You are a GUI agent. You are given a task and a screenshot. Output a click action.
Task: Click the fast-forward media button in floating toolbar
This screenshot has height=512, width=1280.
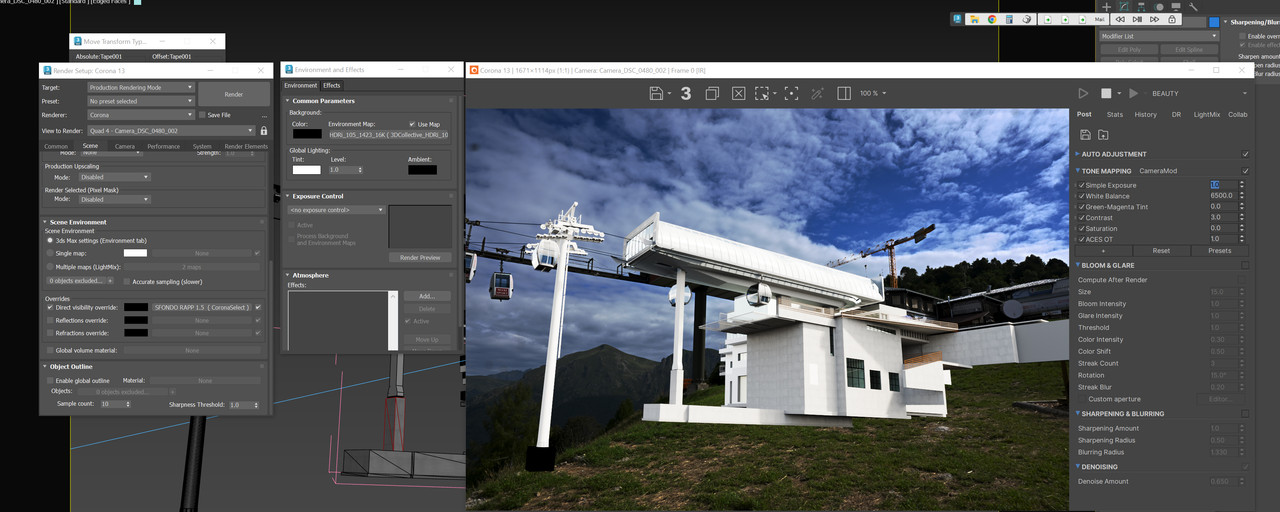pyautogui.click(x=1154, y=19)
